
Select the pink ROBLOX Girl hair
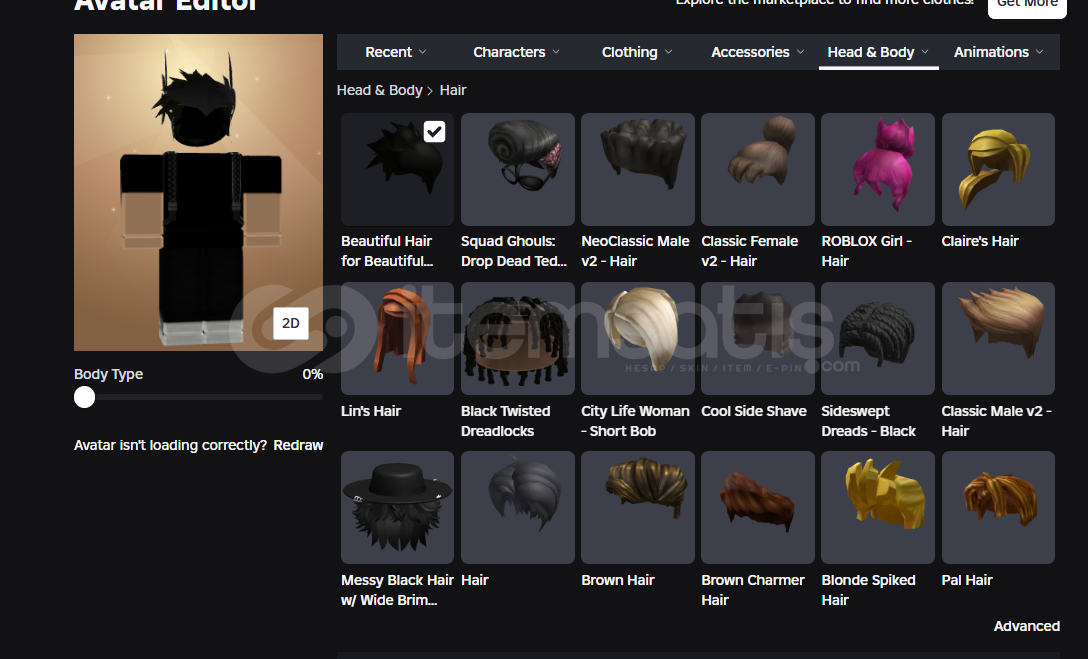coord(878,169)
